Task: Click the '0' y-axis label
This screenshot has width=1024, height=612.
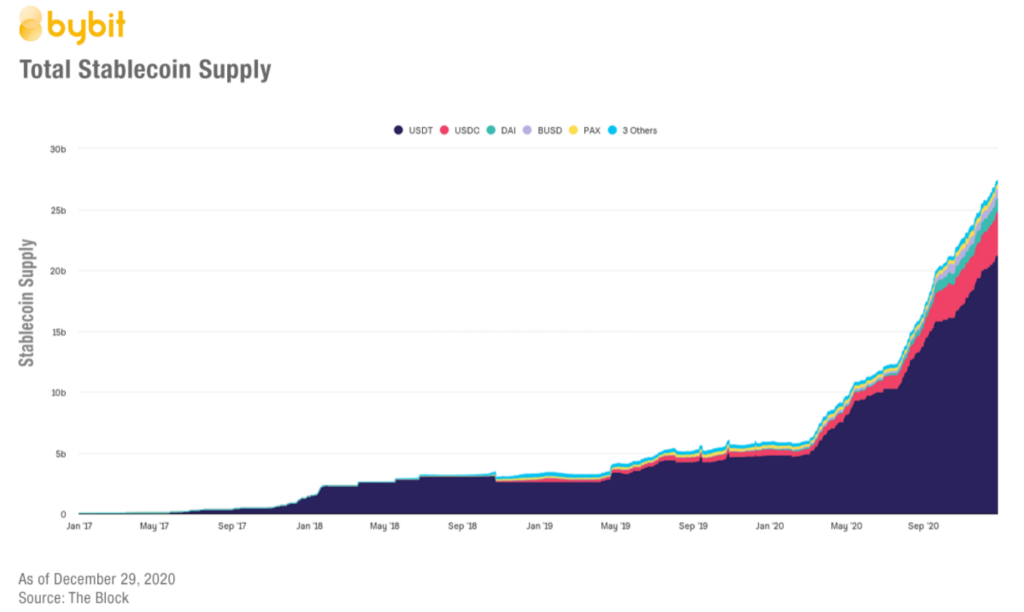Action: tap(63, 515)
